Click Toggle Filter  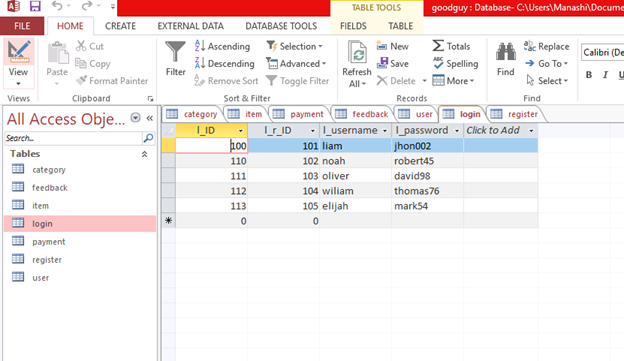pos(298,81)
